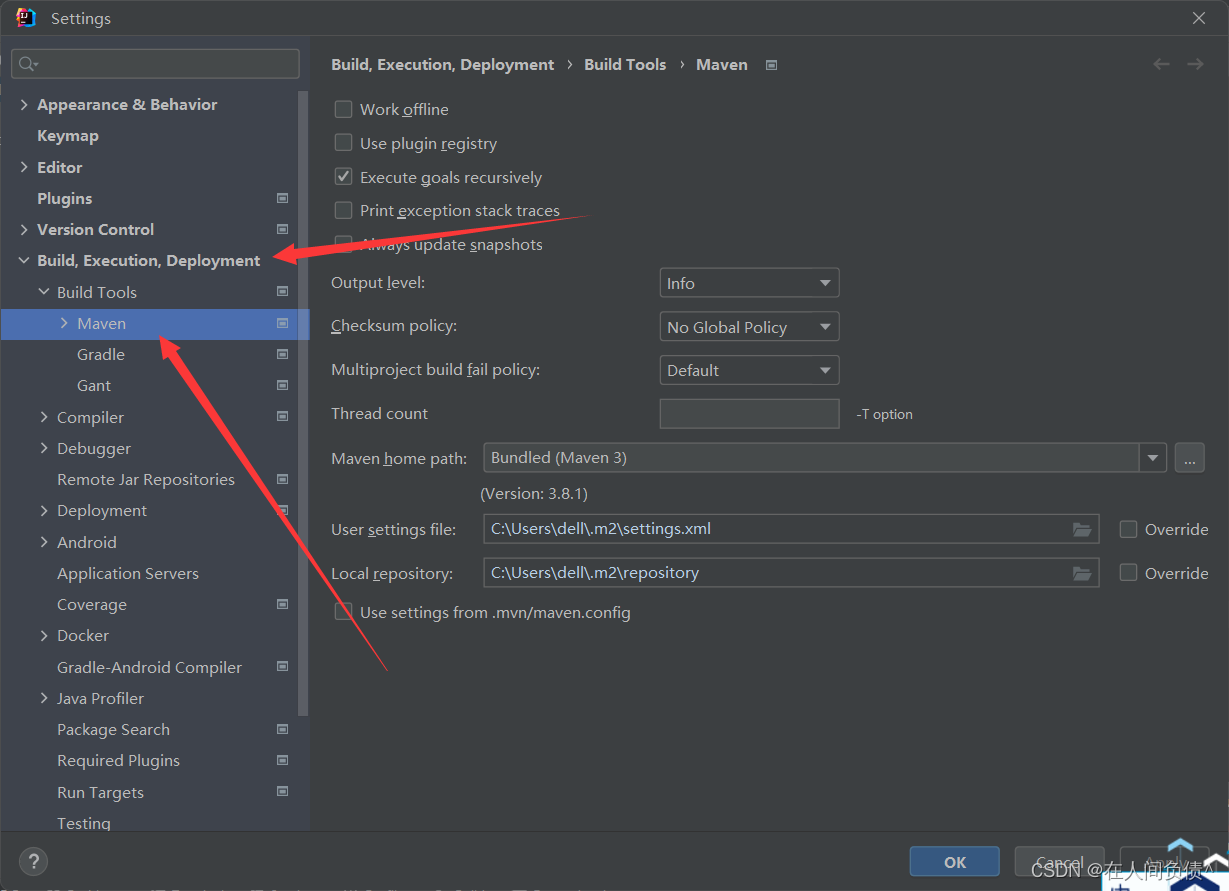Close the Settings dialog
Viewport: 1229px width, 891px height.
(x=1199, y=18)
